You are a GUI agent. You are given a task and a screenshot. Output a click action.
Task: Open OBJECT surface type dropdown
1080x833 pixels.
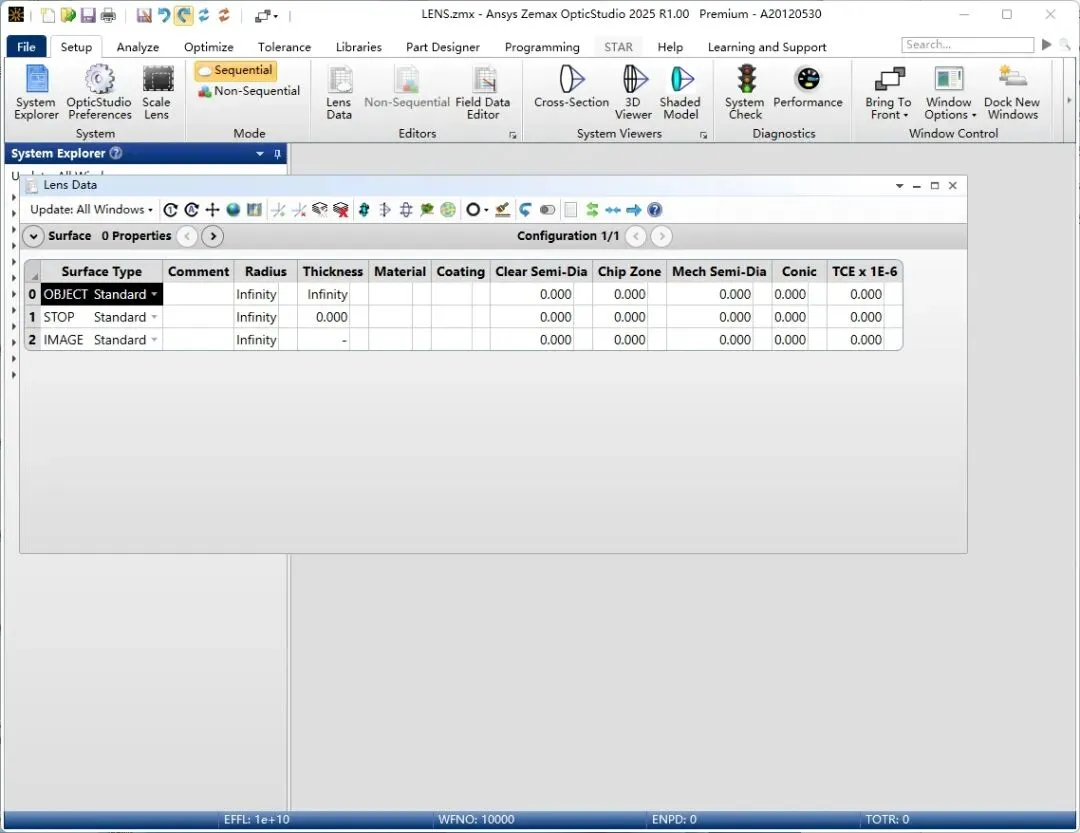coord(154,294)
